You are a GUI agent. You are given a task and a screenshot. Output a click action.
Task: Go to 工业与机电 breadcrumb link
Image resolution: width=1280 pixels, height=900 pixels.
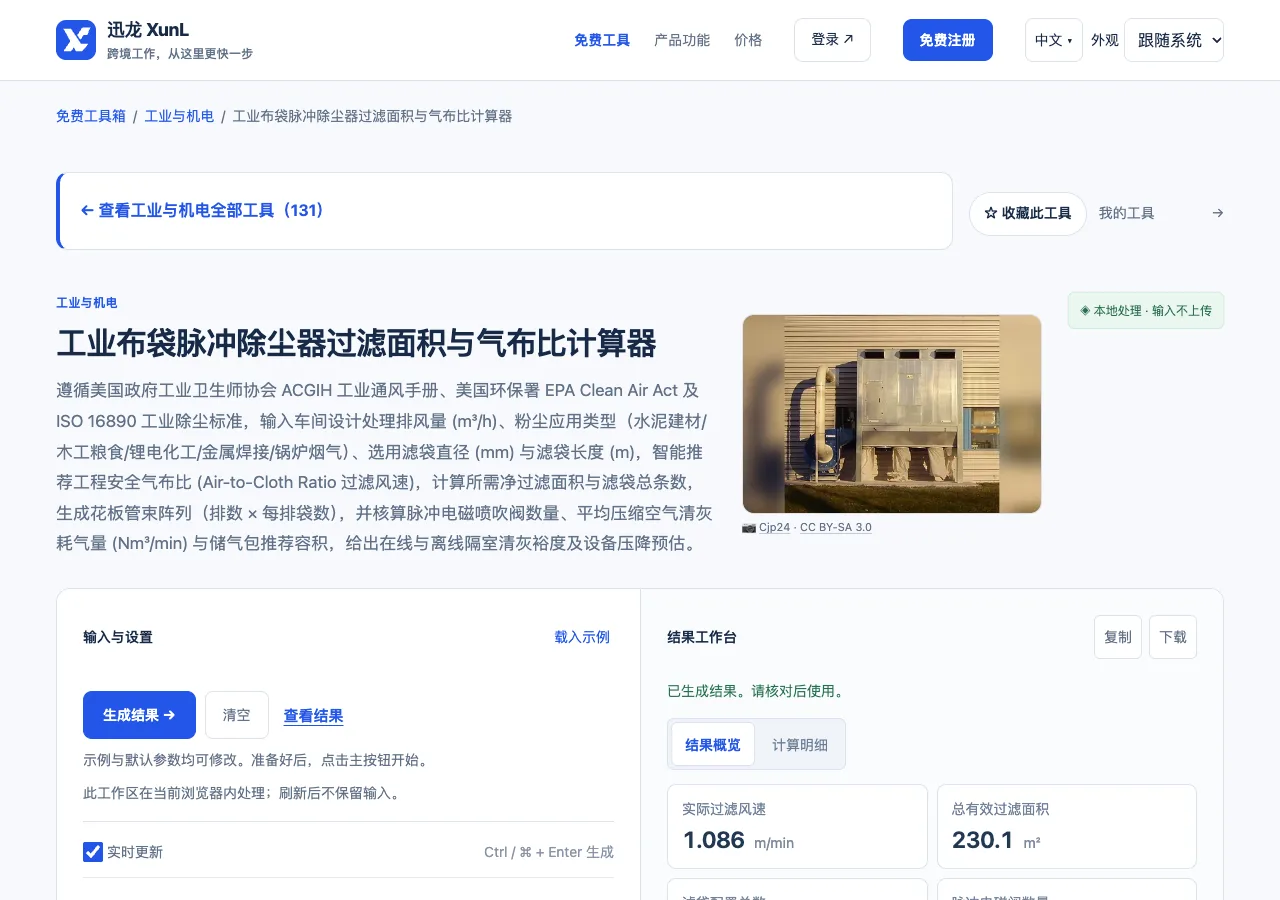tap(179, 116)
